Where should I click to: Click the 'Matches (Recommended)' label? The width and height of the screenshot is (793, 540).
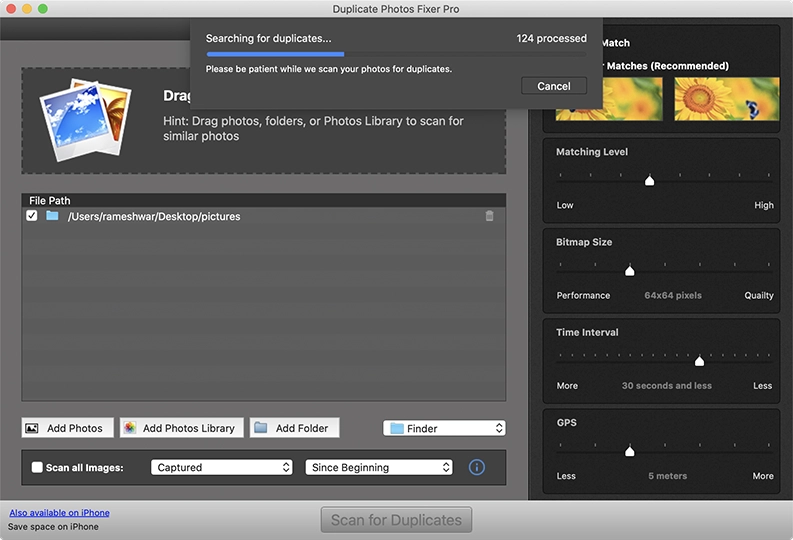coord(668,66)
